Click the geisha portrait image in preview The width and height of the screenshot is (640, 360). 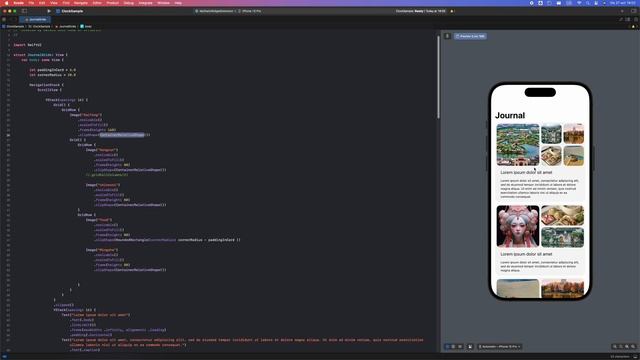tap(518, 226)
